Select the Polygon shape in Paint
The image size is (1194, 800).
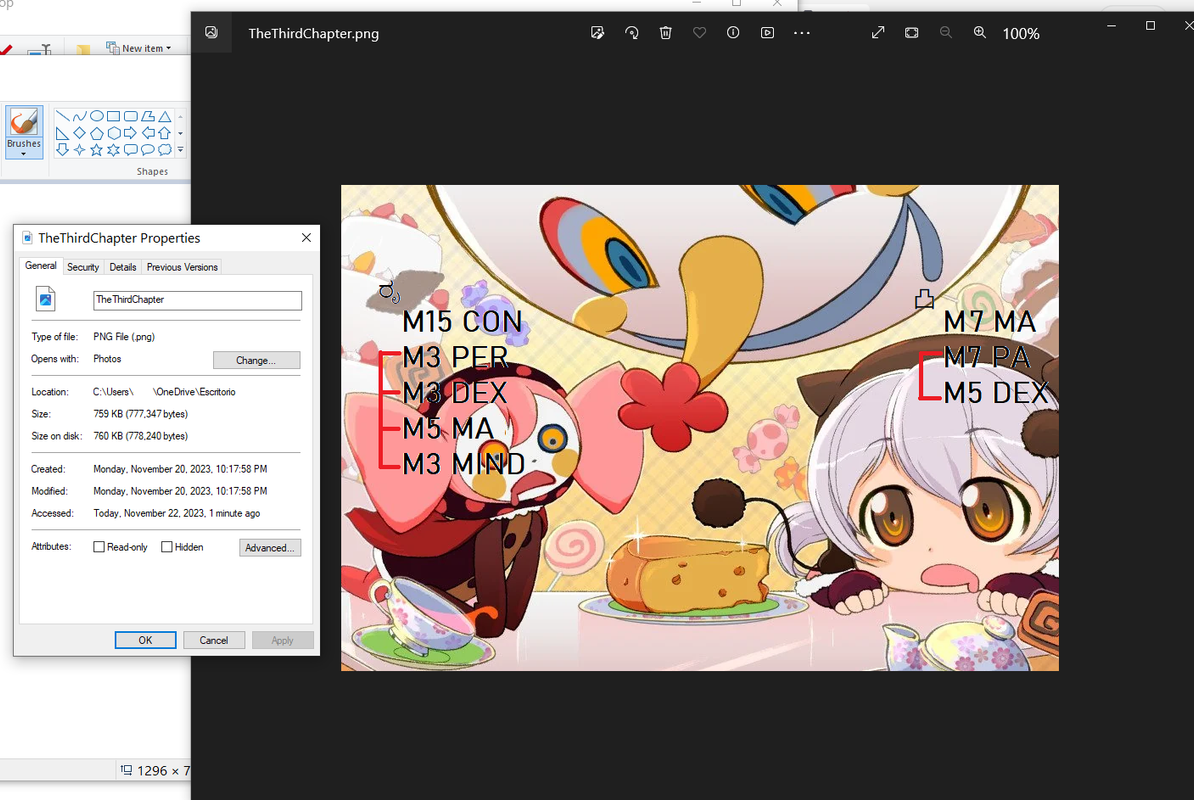point(148,116)
